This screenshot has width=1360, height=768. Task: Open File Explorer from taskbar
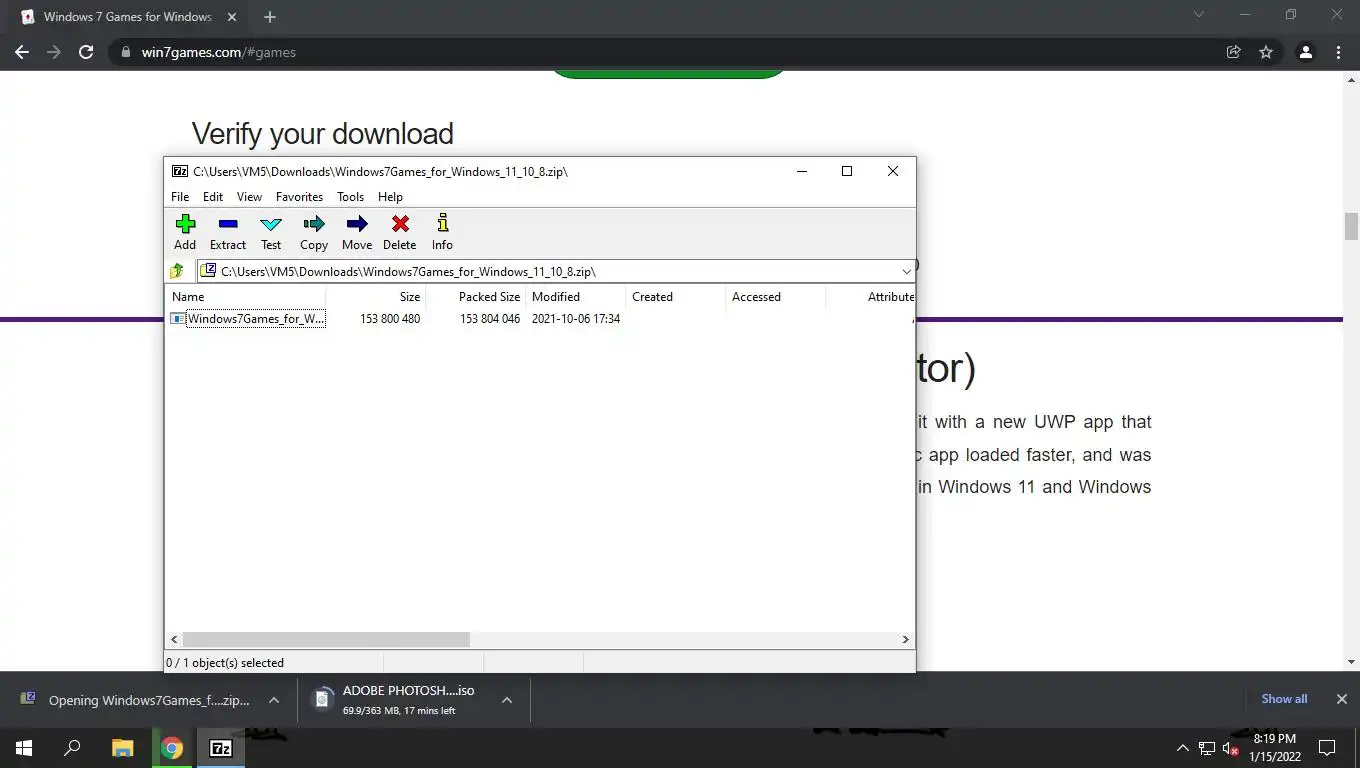coord(122,748)
